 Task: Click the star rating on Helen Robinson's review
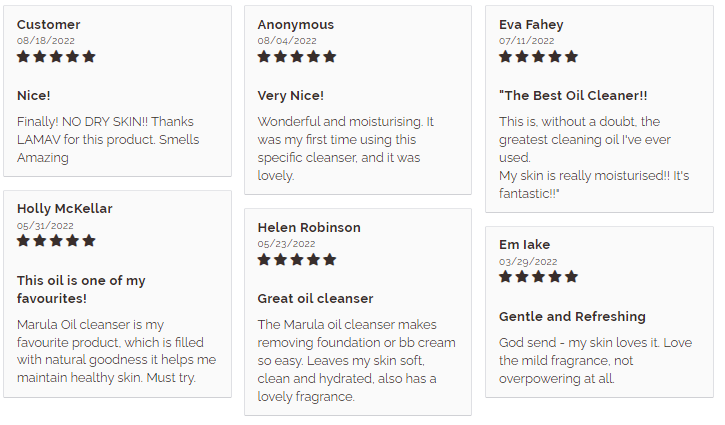pyautogui.click(x=297, y=259)
